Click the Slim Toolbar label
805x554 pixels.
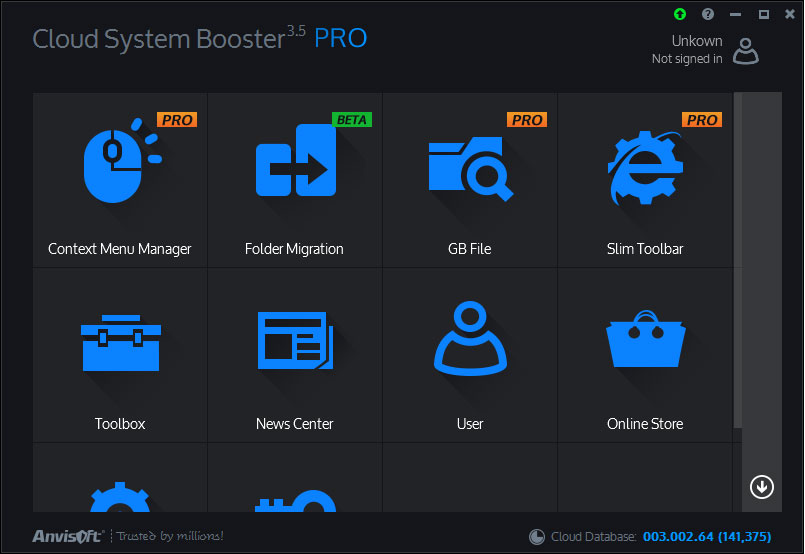click(x=645, y=249)
